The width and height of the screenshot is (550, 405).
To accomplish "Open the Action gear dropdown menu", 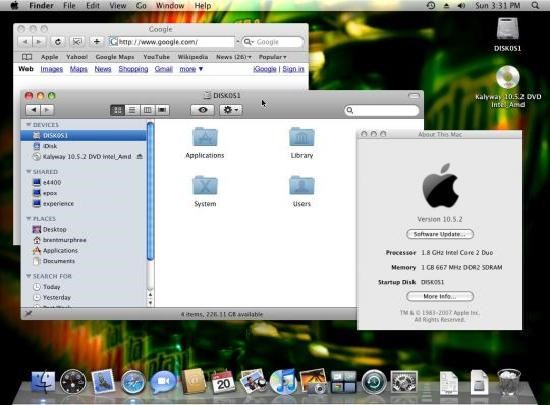I will tap(231, 110).
